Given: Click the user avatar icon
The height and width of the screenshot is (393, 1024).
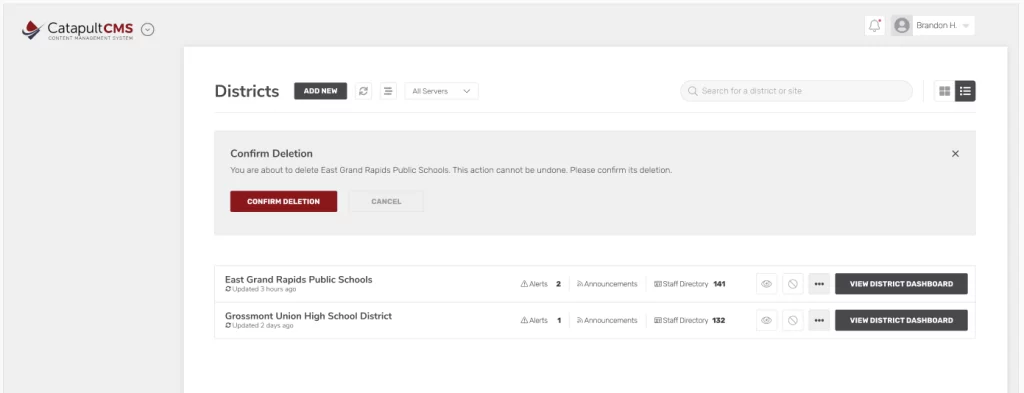Looking at the screenshot, I should (902, 25).
